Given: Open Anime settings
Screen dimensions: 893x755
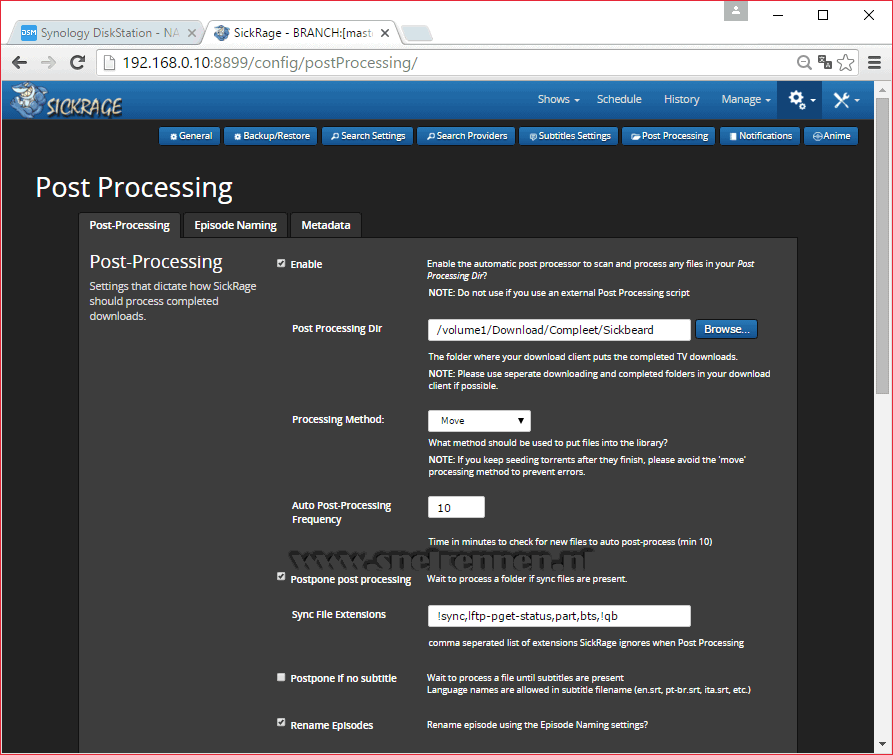Looking at the screenshot, I should coord(831,136).
